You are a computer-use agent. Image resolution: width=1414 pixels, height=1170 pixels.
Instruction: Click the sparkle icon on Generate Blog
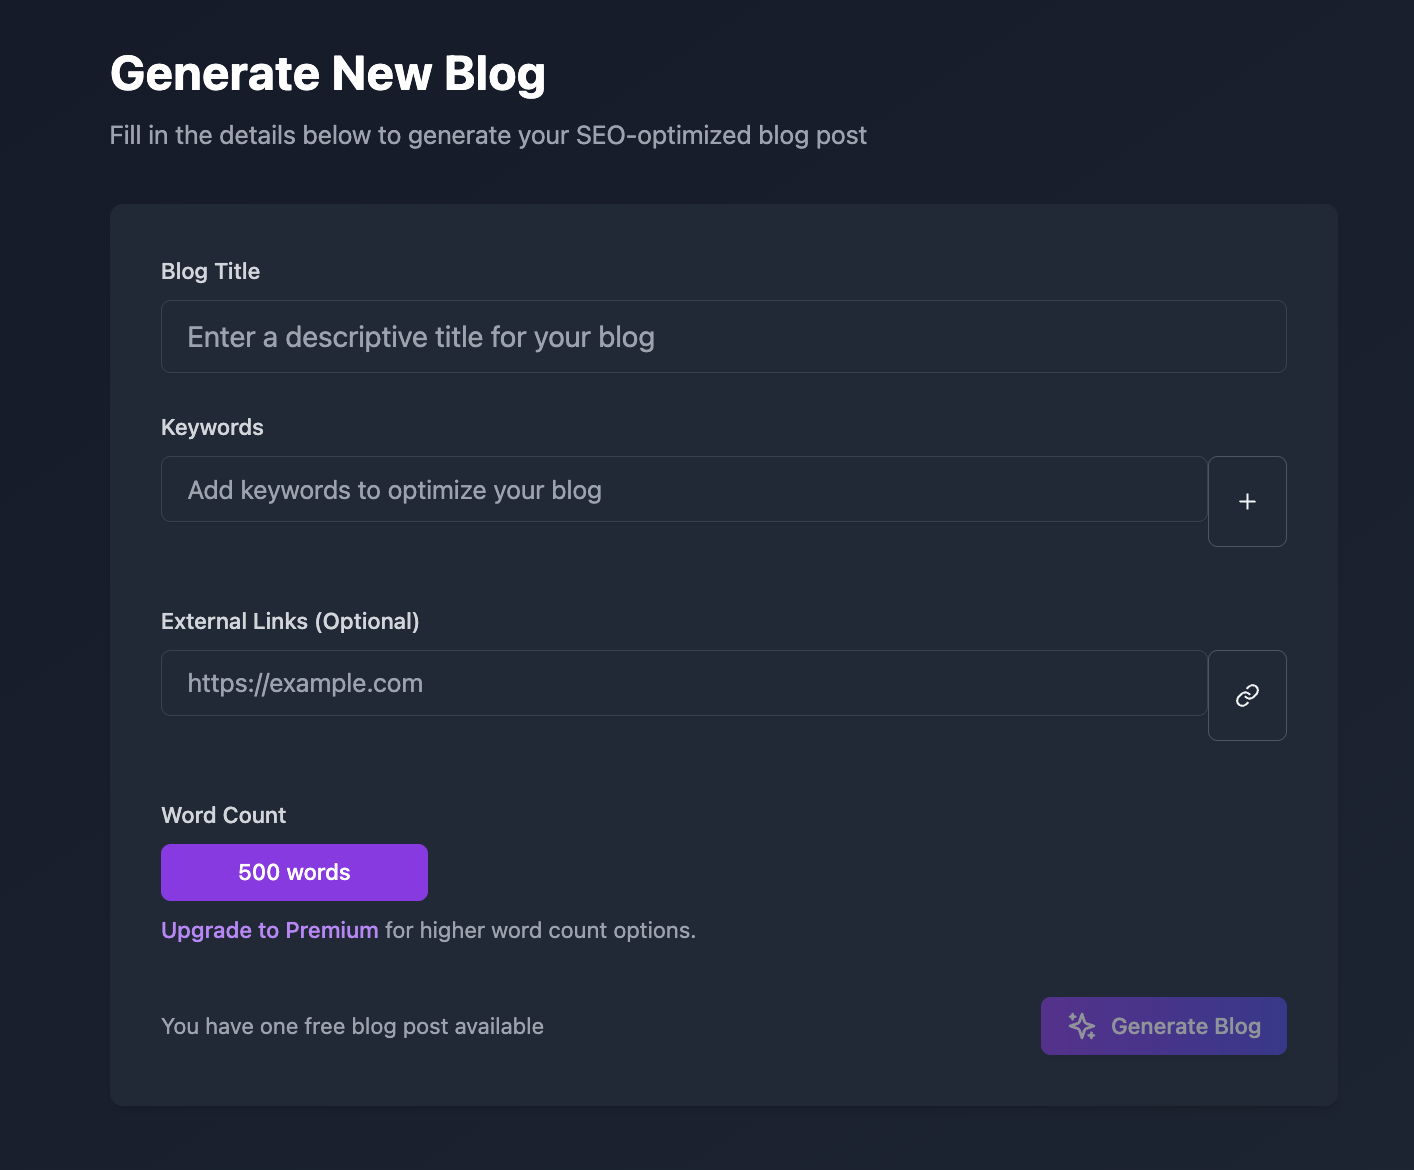[1081, 1026]
